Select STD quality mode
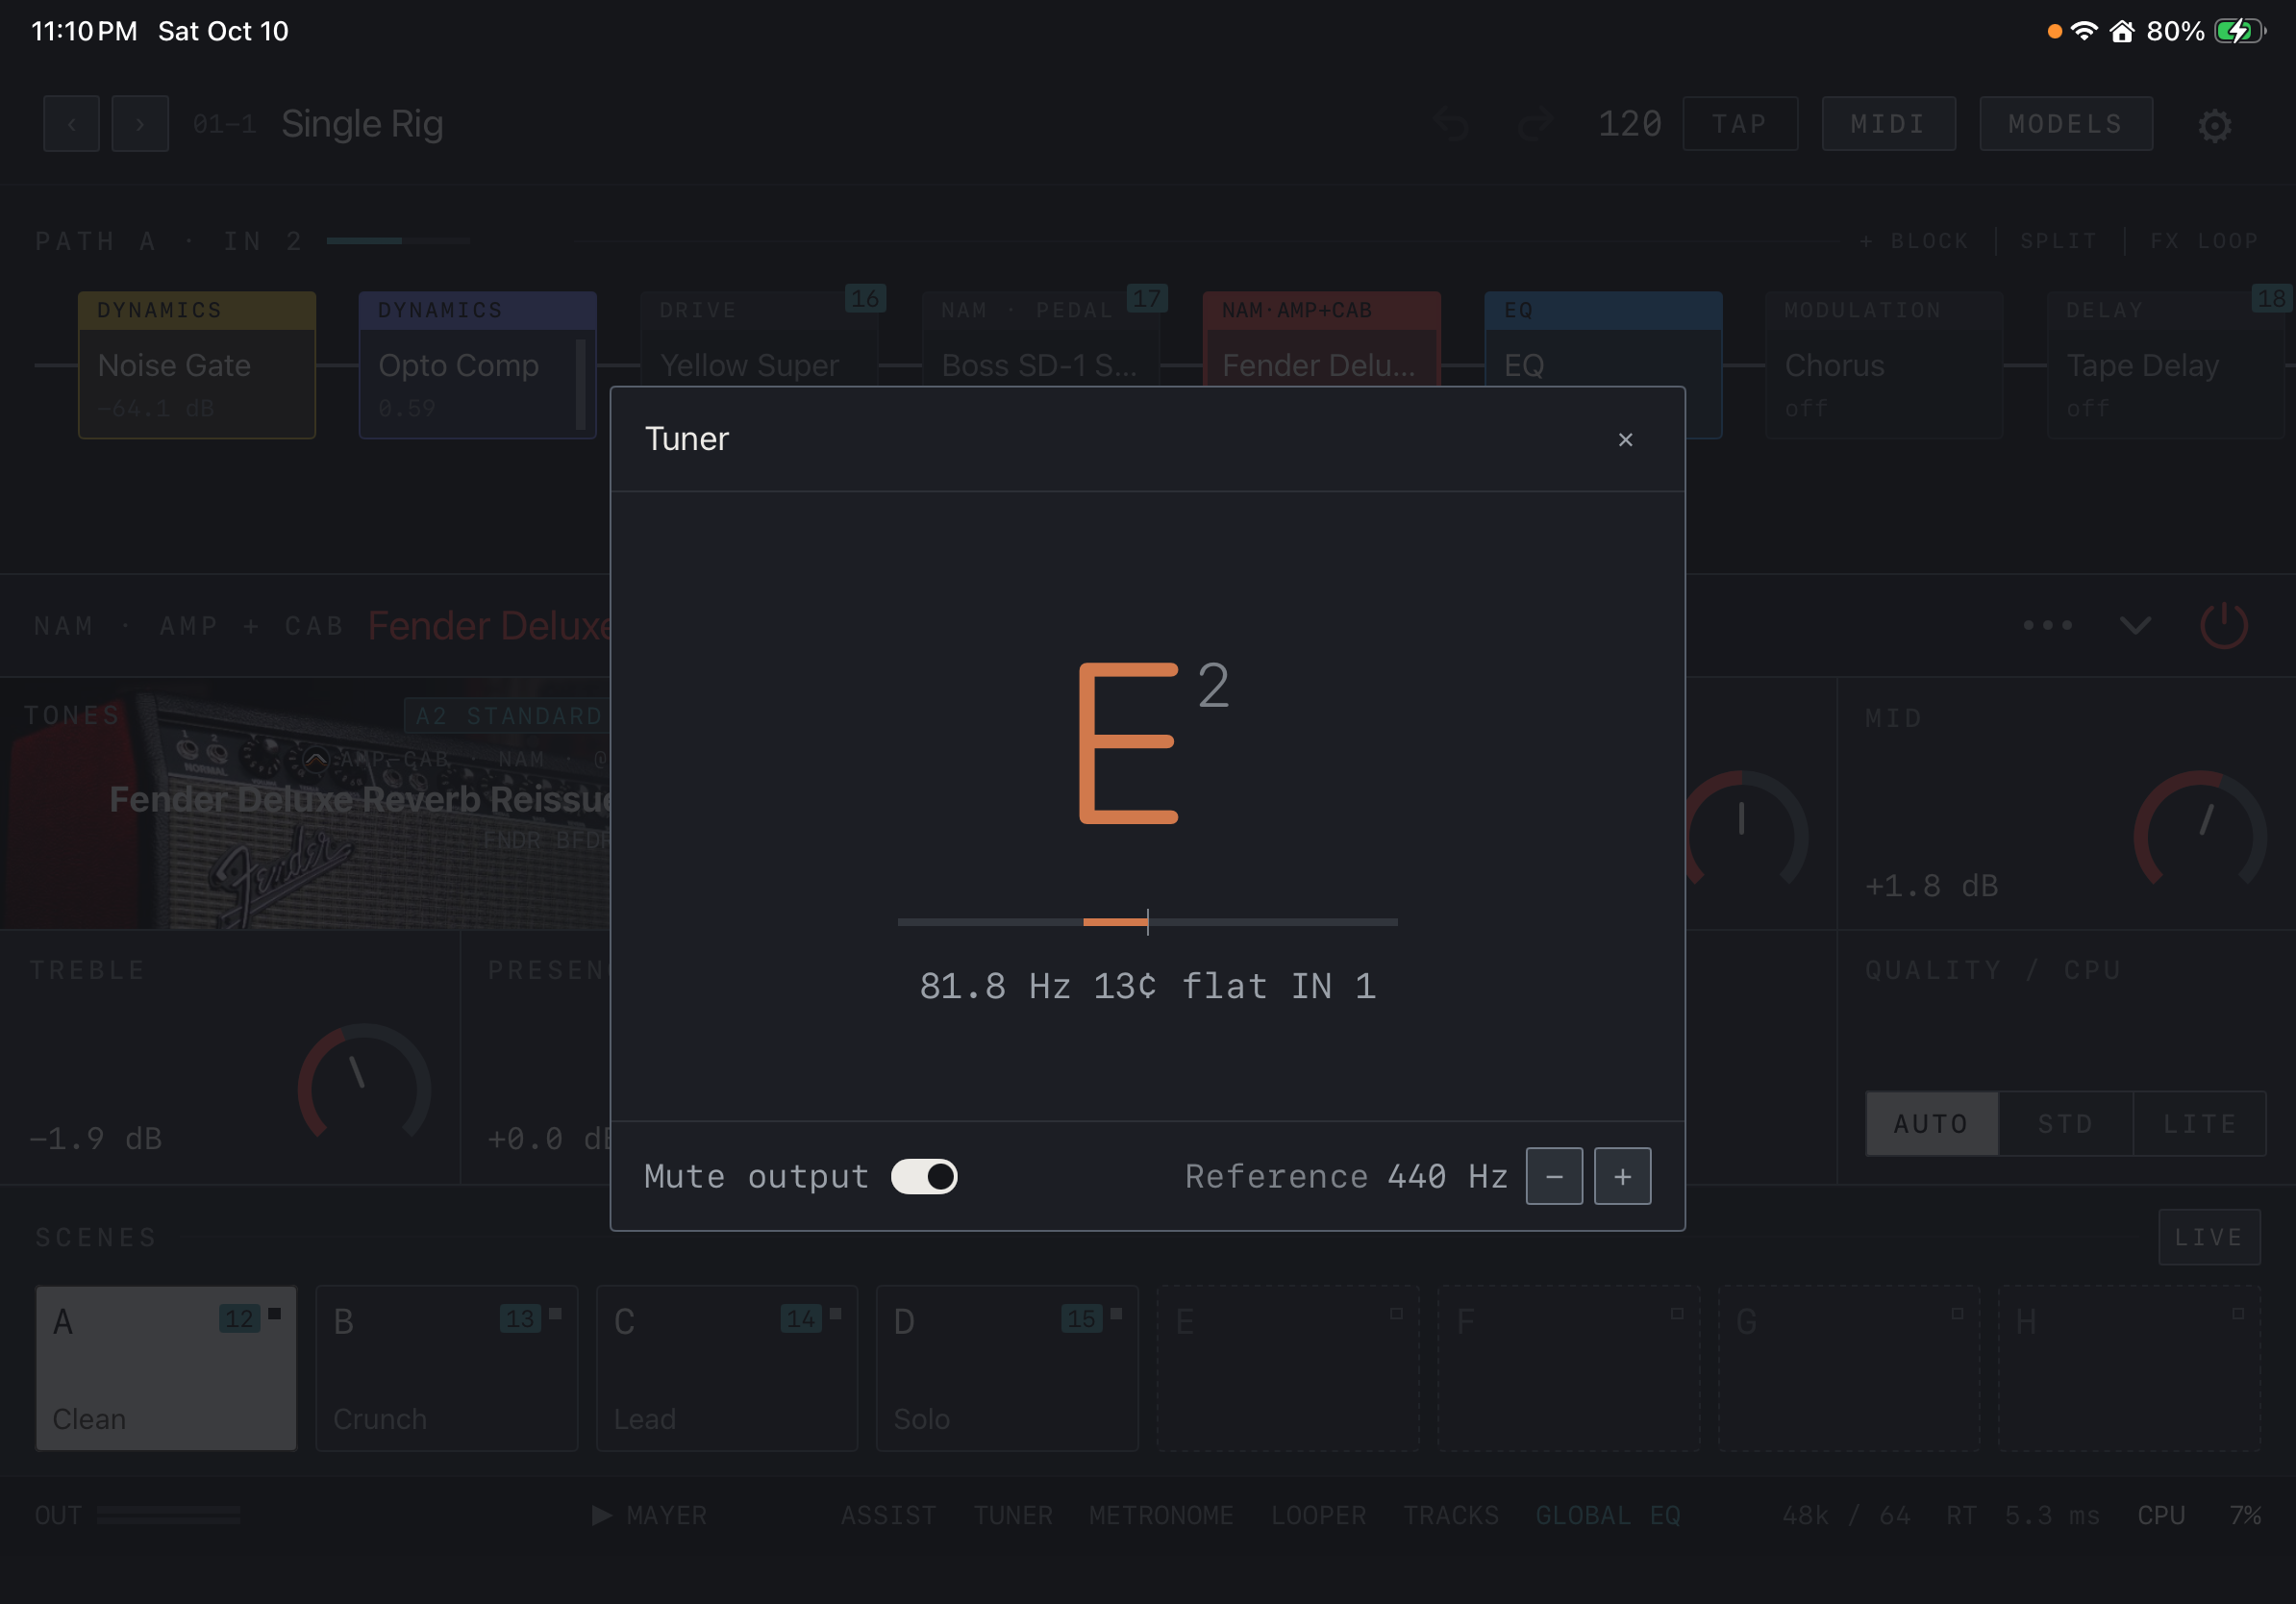This screenshot has height=1604, width=2296. coord(2066,1124)
